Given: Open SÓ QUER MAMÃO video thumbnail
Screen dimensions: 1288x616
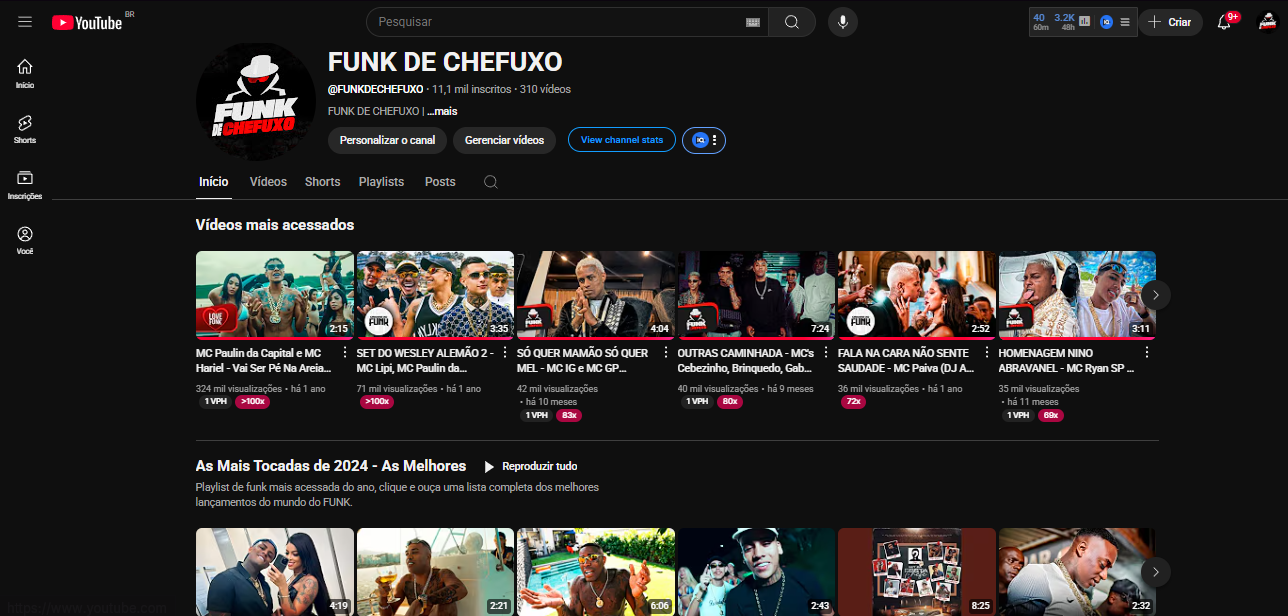Looking at the screenshot, I should tap(596, 295).
